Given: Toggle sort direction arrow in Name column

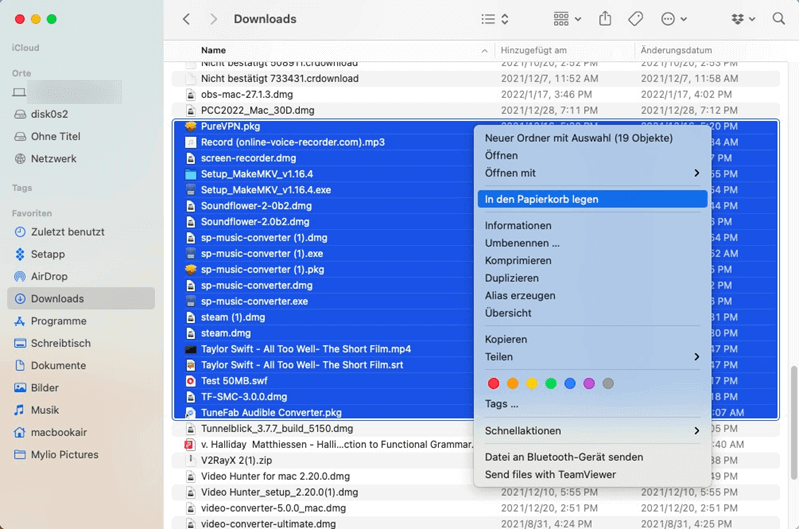Looking at the screenshot, I should tap(484, 51).
